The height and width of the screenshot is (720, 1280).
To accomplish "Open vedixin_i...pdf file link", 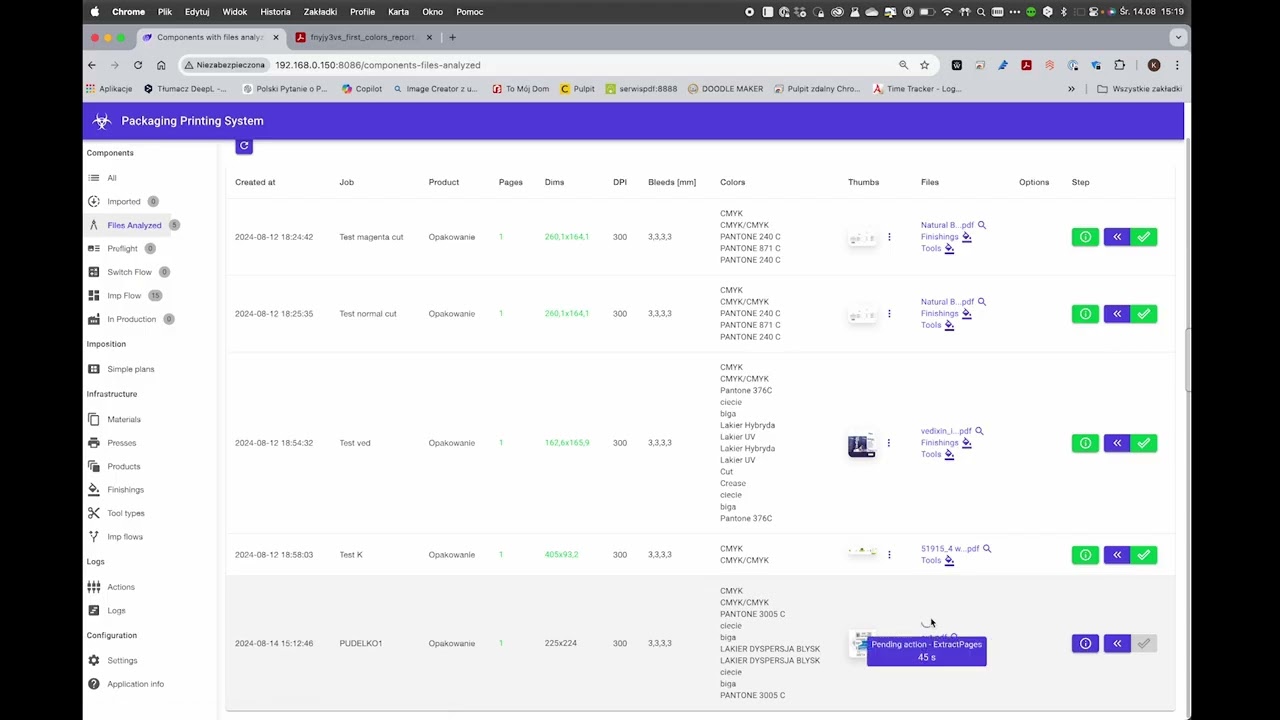I will point(946,431).
